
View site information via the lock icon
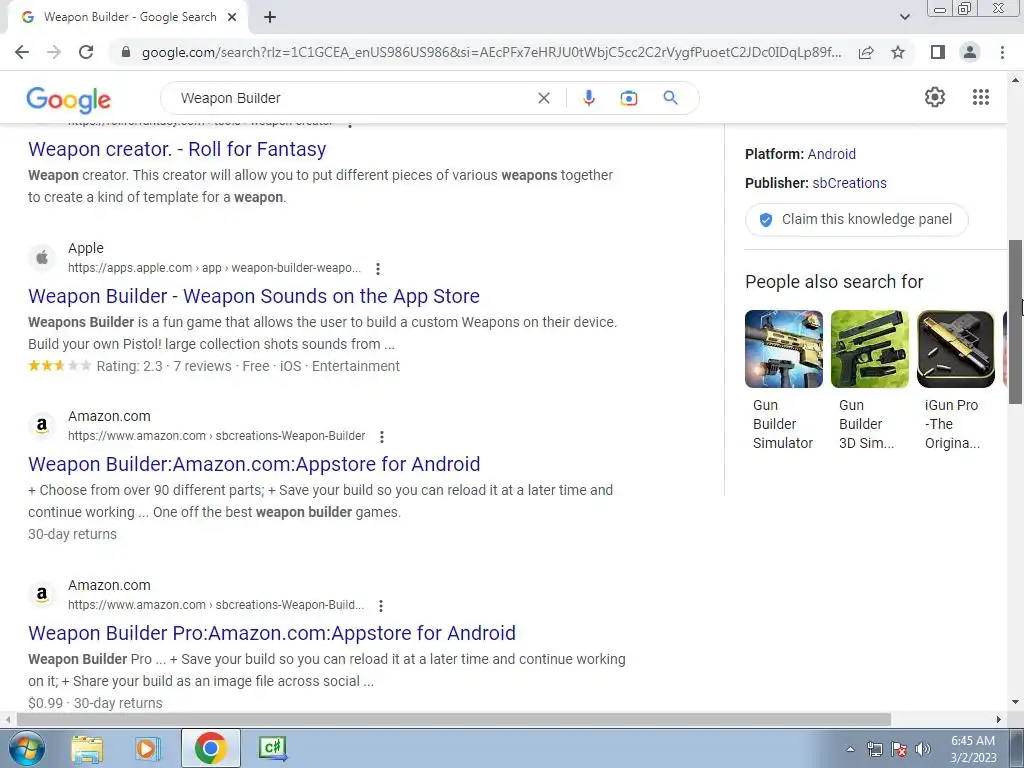[x=126, y=52]
